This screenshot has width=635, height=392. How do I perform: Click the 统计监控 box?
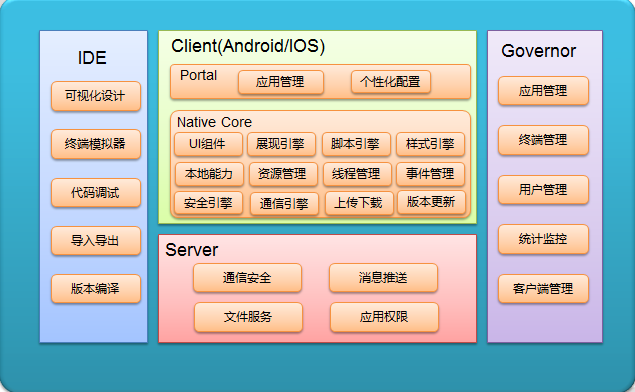(543, 239)
